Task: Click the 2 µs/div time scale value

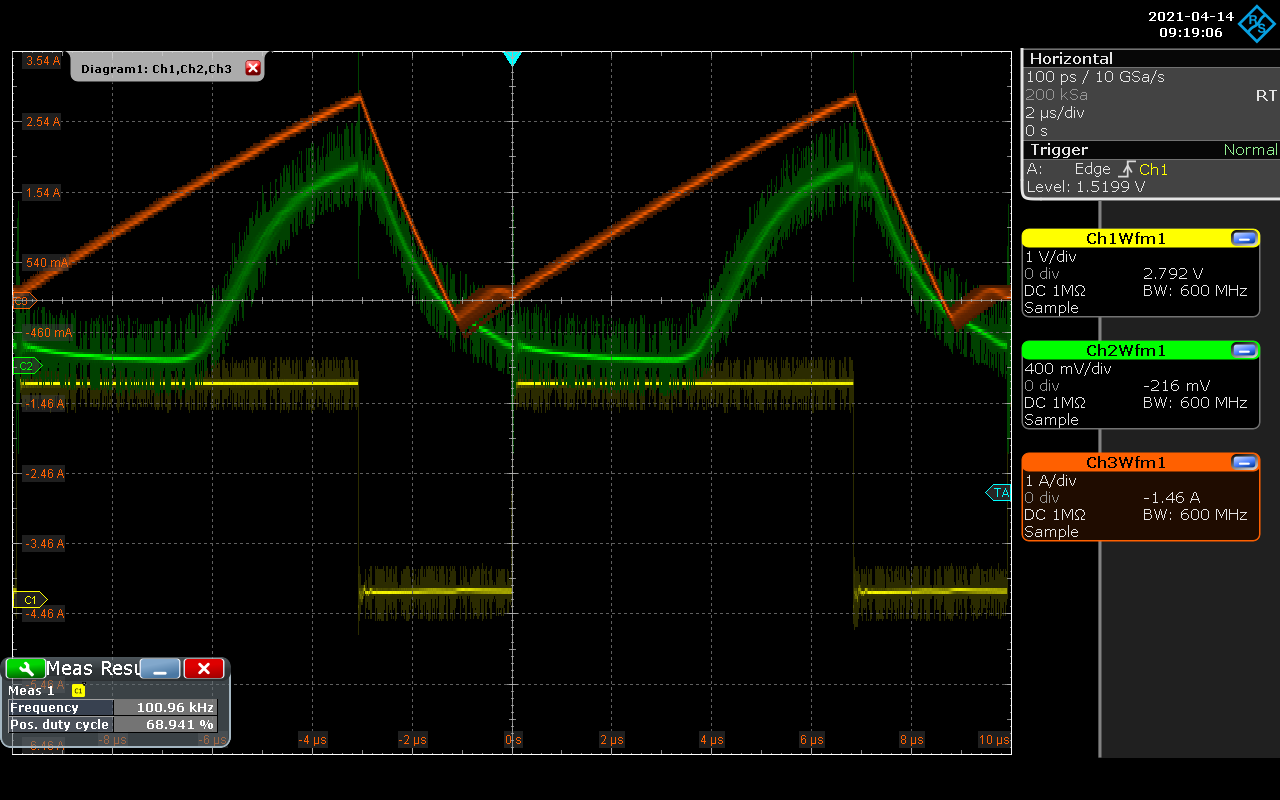Action: pyautogui.click(x=1055, y=112)
